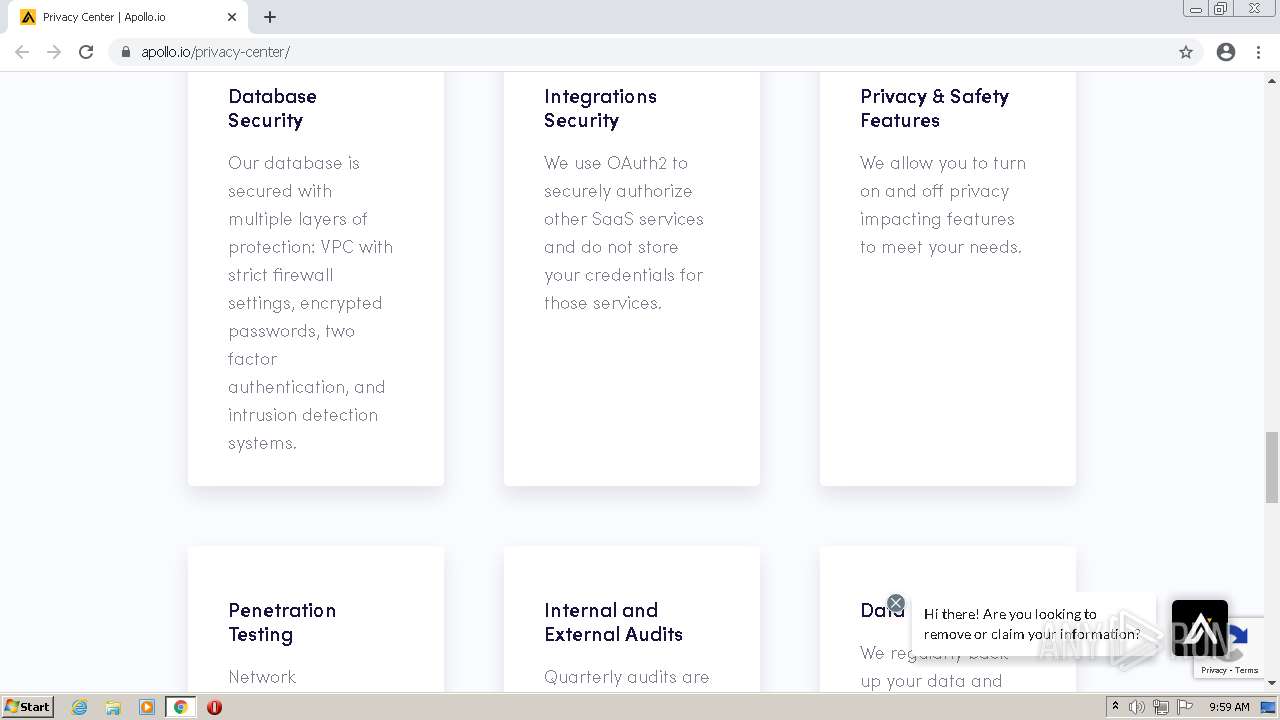Click the browser back arrow

[22, 52]
